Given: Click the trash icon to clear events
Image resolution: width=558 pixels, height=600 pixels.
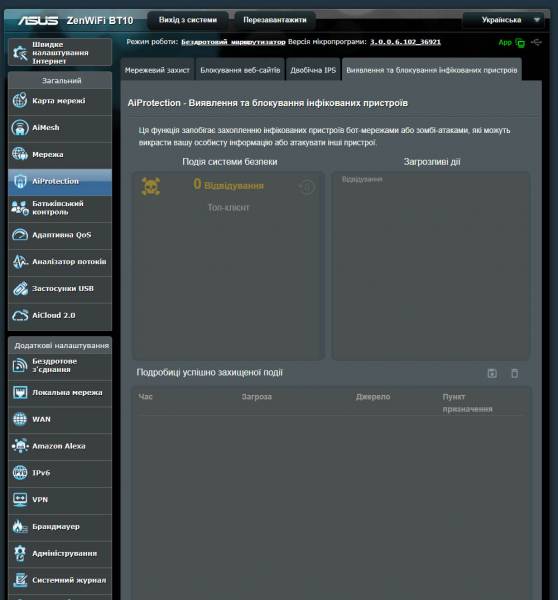Looking at the screenshot, I should (515, 373).
